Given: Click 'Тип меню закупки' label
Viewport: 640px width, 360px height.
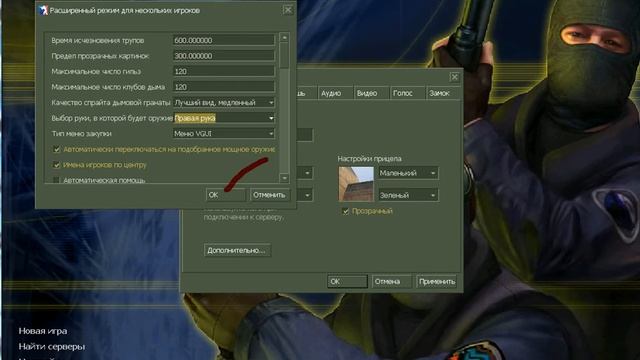Looking at the screenshot, I should click(x=81, y=133).
